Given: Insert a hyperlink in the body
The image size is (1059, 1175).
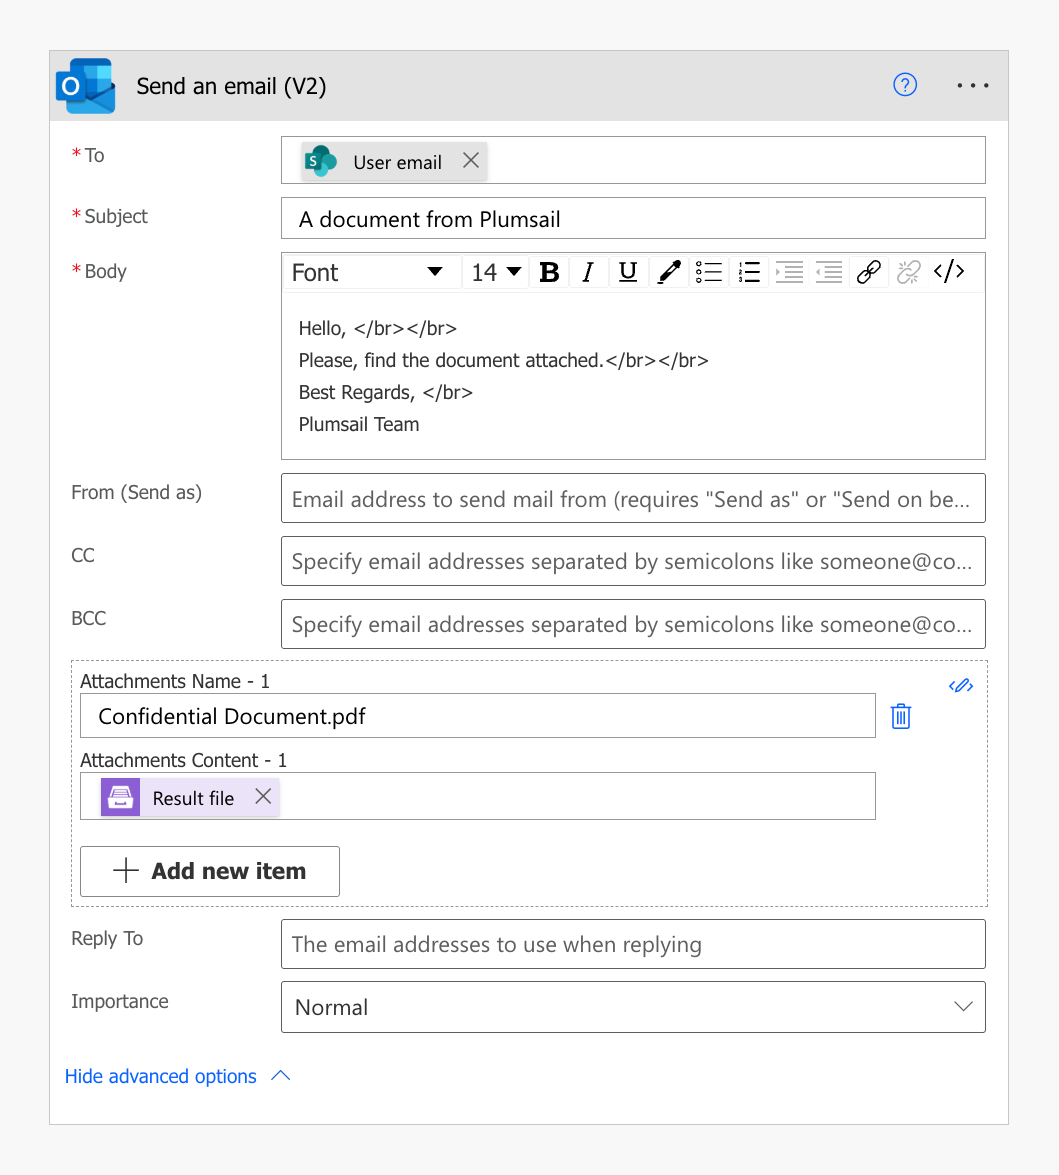Looking at the screenshot, I should 868,271.
